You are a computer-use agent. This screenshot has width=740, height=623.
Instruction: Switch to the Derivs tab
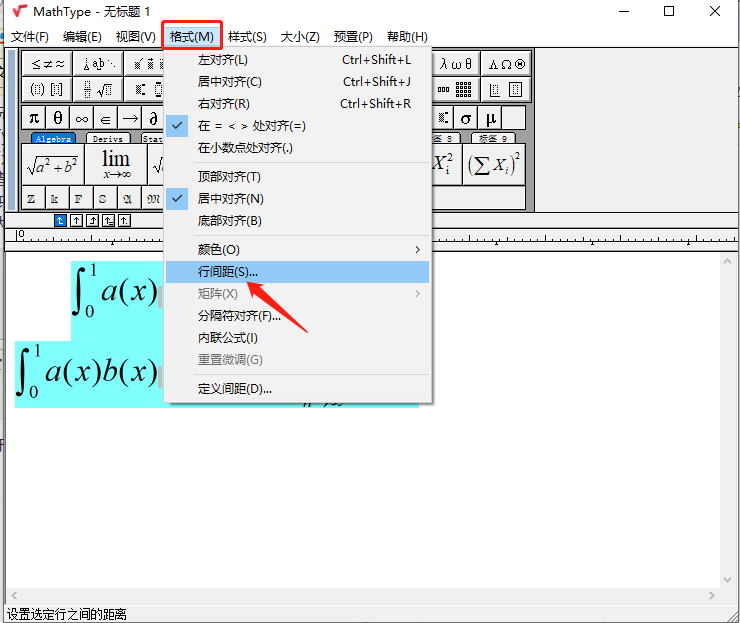(108, 138)
